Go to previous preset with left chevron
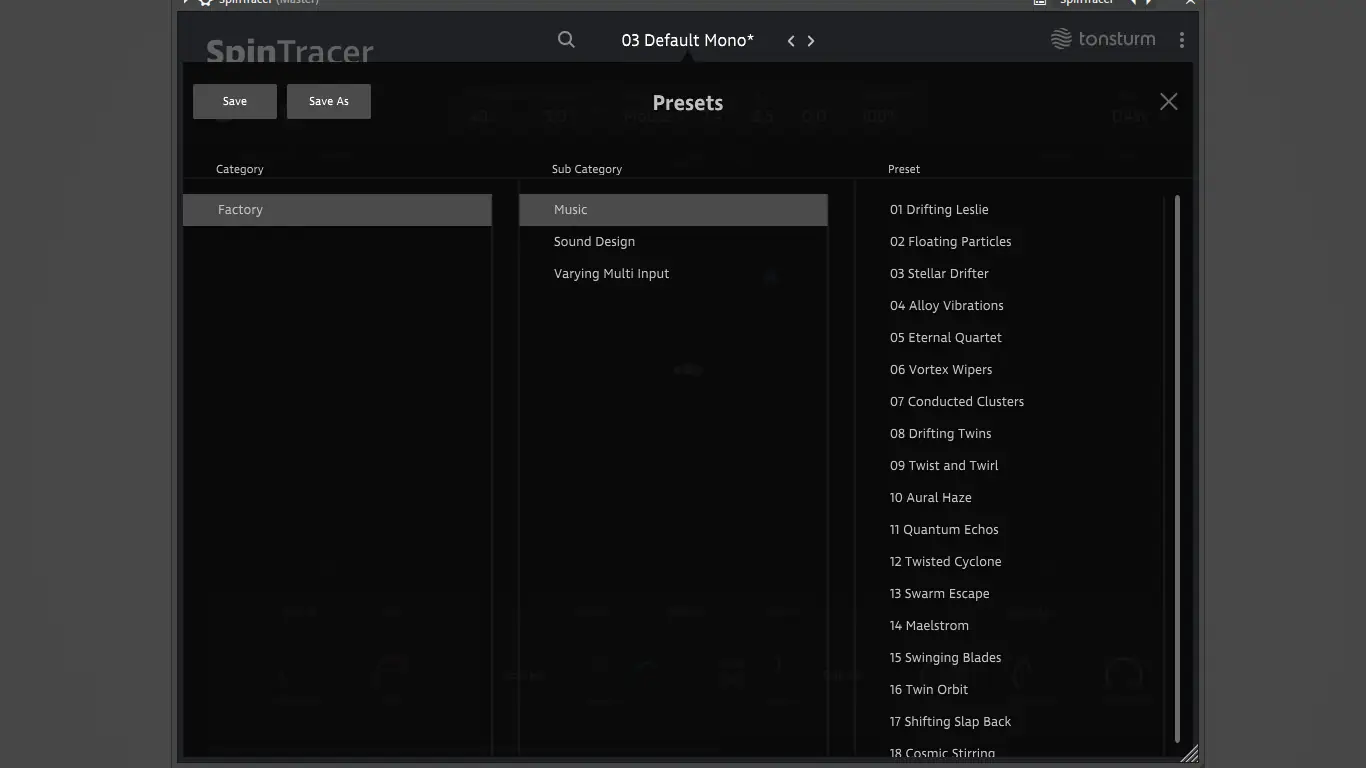This screenshot has width=1366, height=768. tap(791, 41)
